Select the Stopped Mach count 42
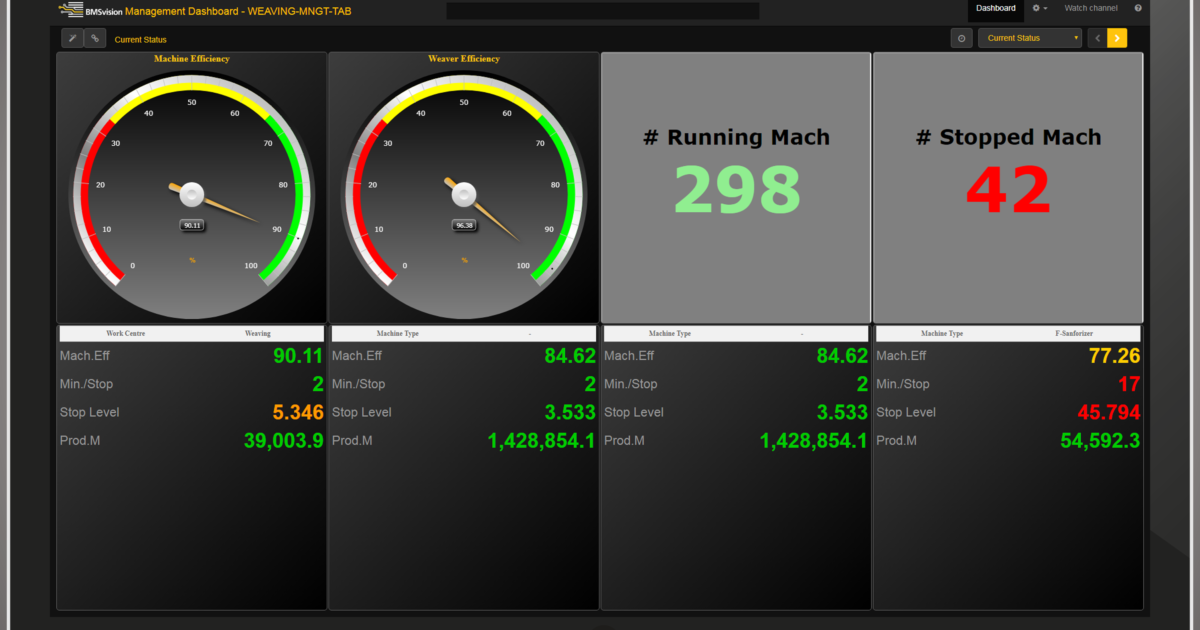 1008,190
